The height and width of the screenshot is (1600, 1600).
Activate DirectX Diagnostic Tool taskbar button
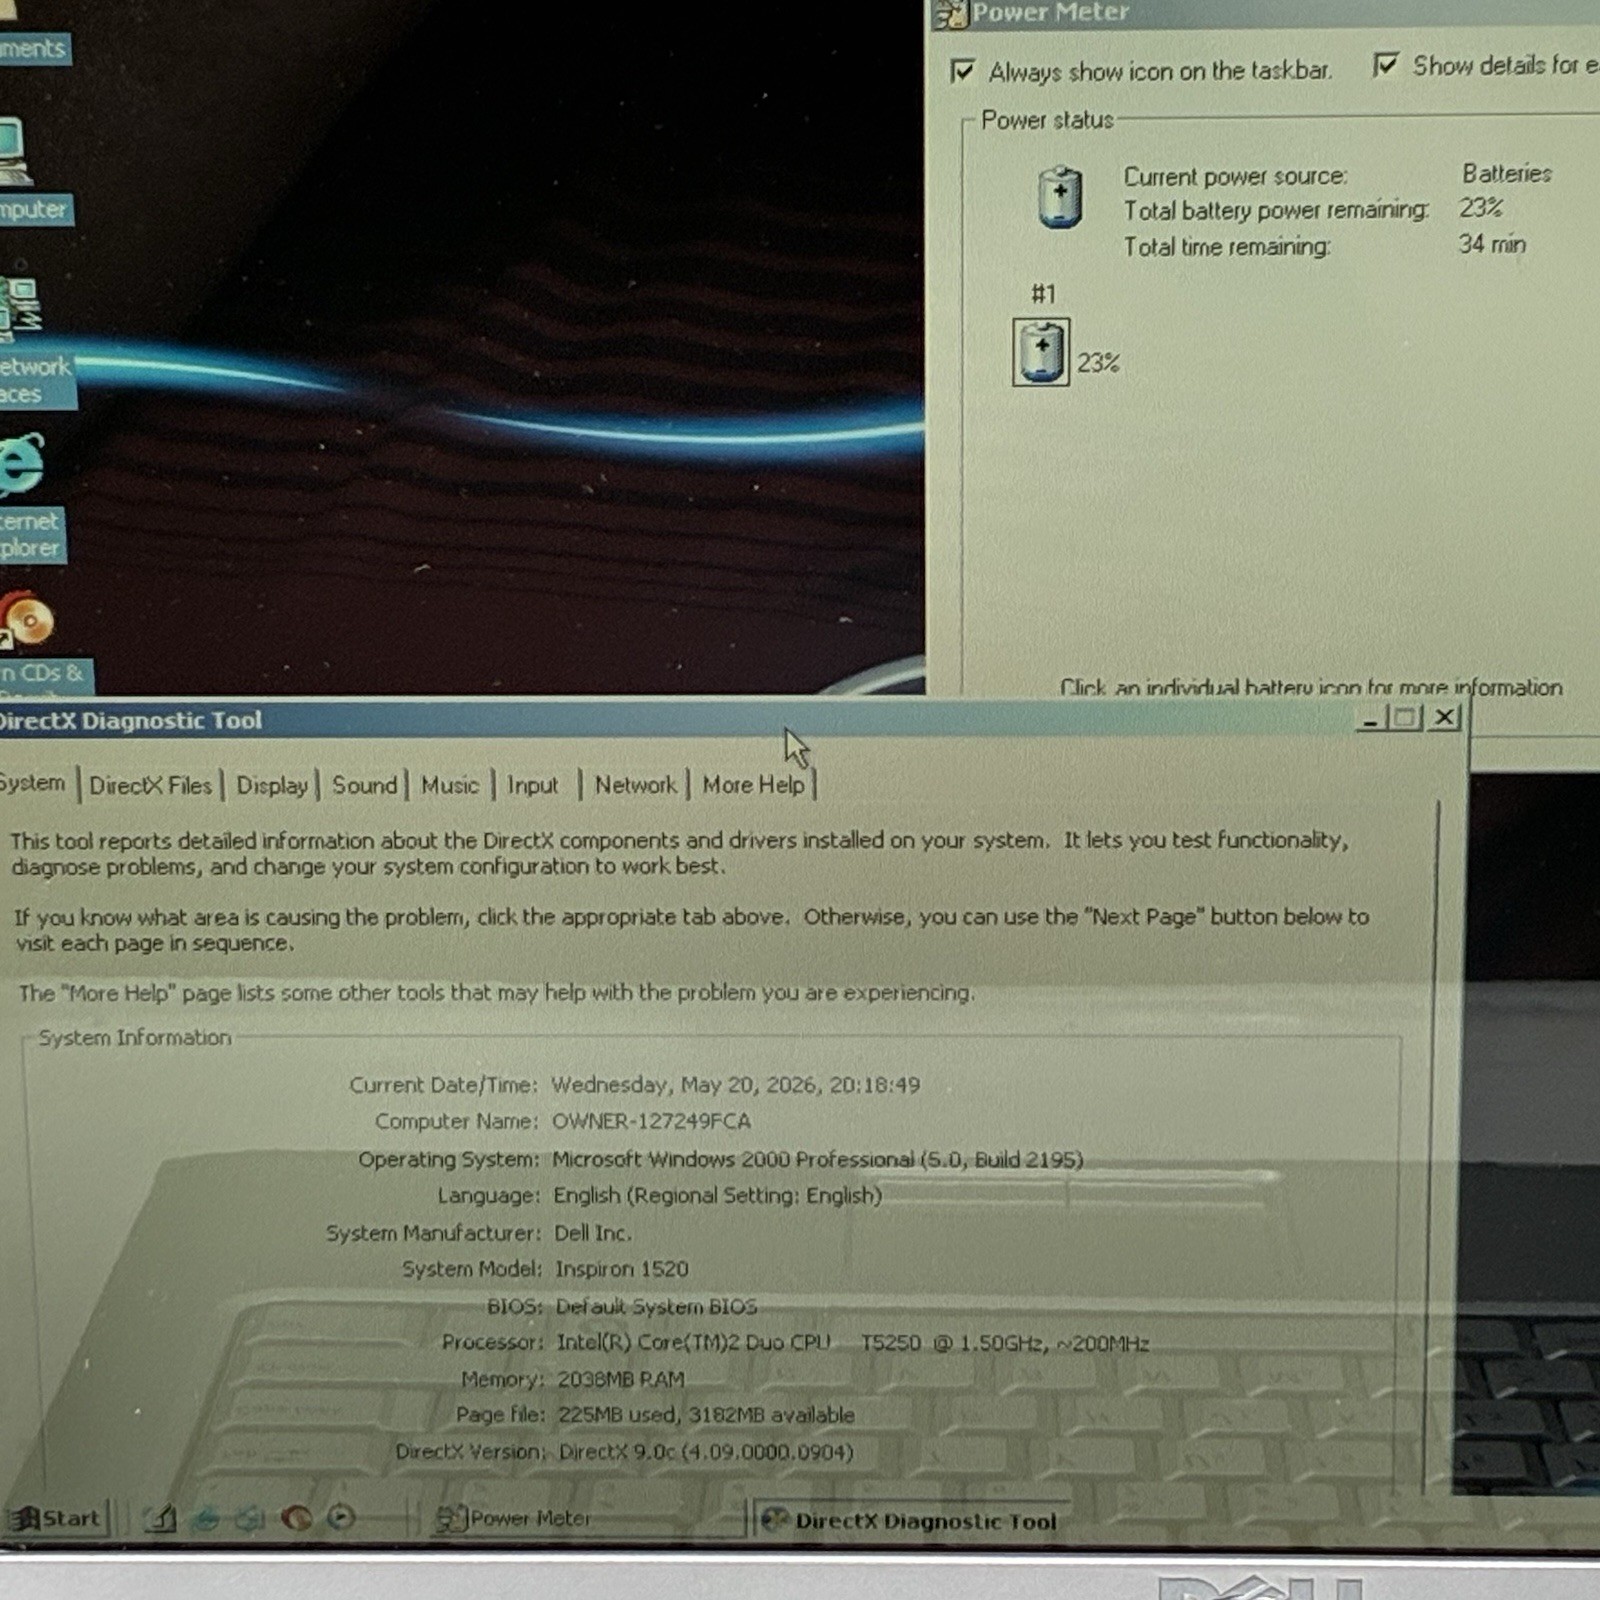coord(909,1521)
